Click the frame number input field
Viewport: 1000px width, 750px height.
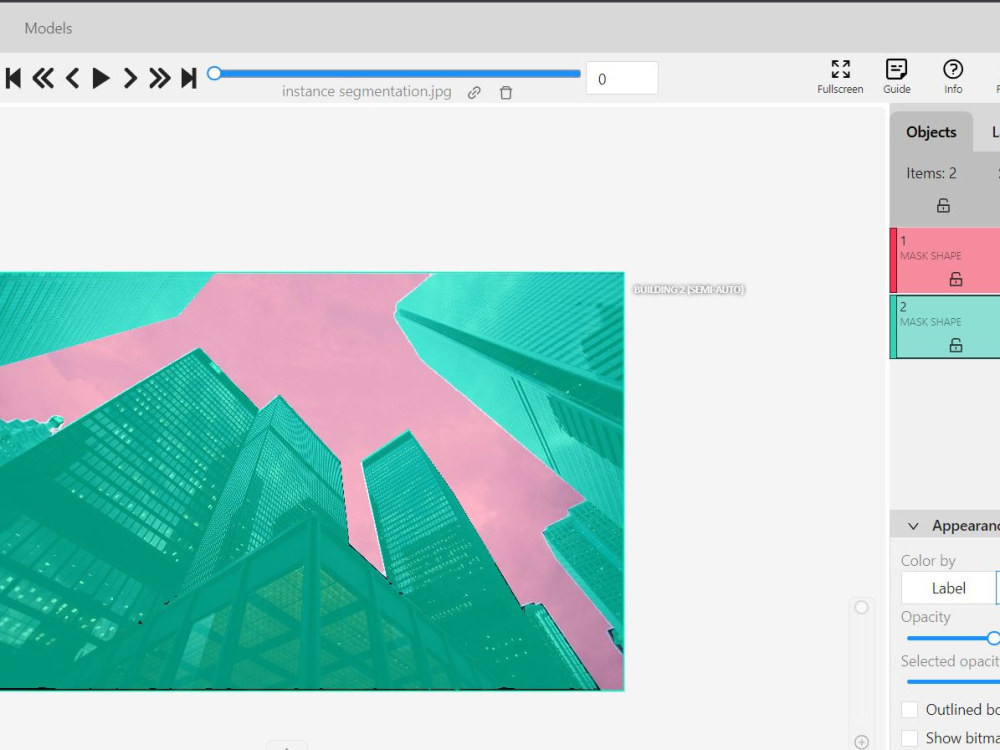click(621, 78)
